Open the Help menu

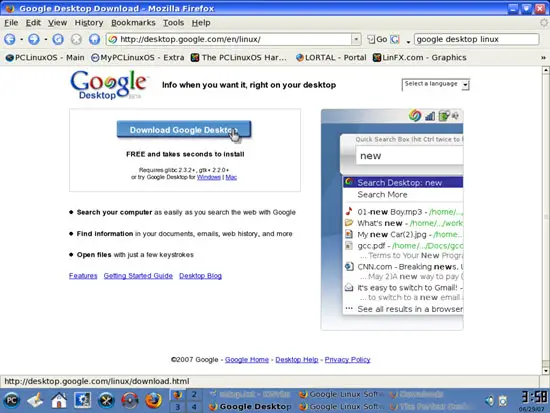pos(201,23)
